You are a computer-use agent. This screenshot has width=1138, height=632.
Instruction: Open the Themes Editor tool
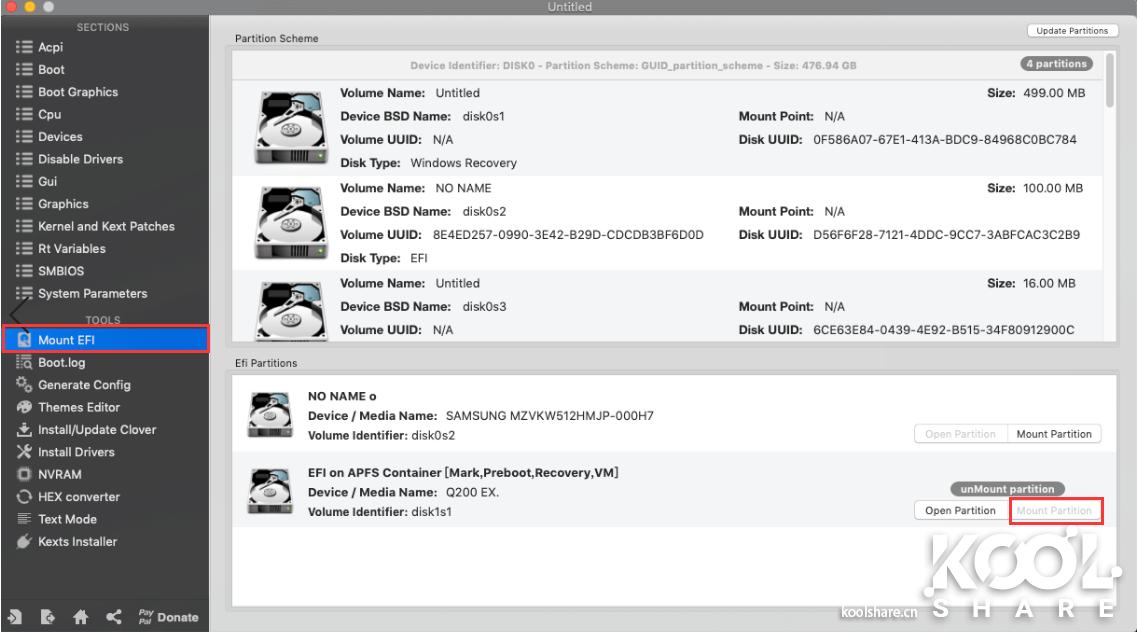click(78, 407)
